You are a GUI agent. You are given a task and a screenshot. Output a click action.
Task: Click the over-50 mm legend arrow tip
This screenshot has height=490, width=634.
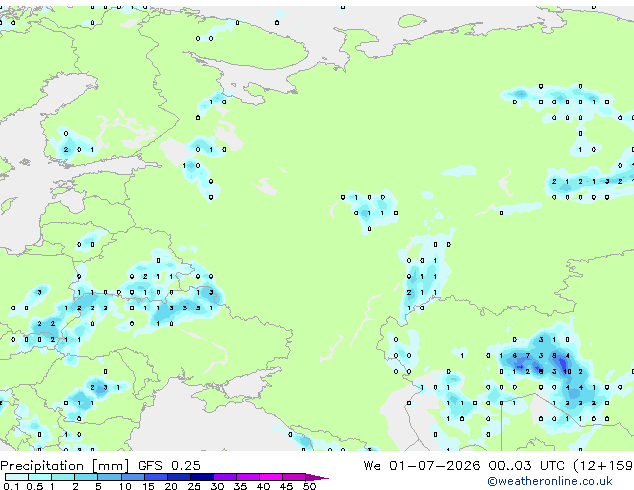(x=317, y=477)
